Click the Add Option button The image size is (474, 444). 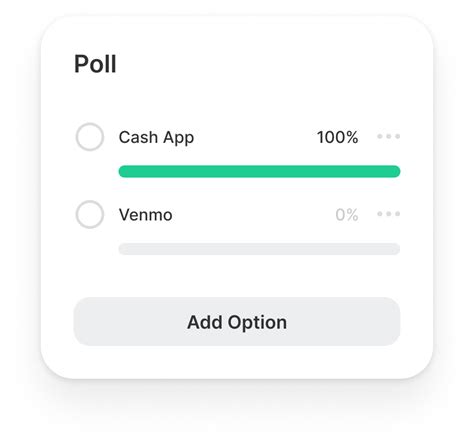pyautogui.click(x=237, y=322)
